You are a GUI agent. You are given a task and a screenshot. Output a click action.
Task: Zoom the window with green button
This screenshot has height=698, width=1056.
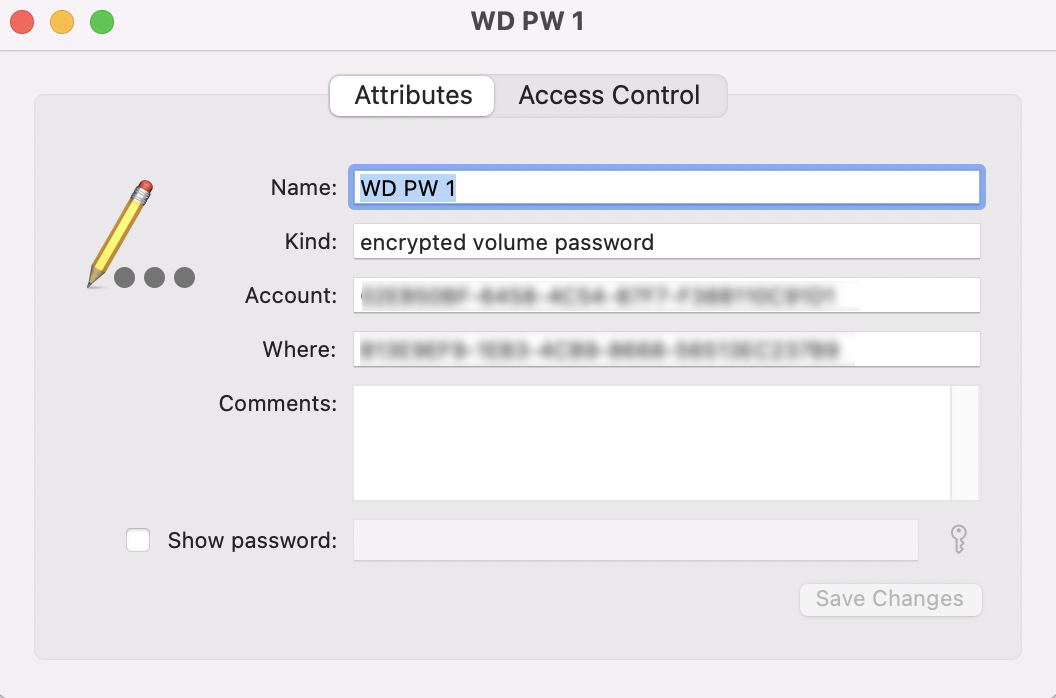click(x=102, y=22)
